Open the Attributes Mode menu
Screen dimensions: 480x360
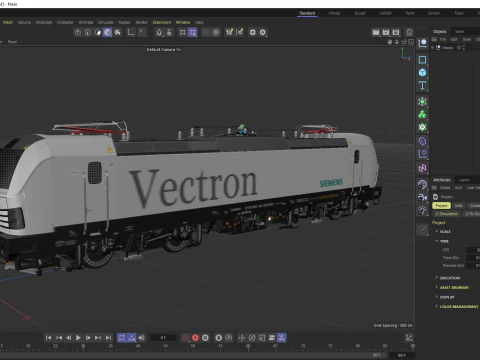tap(445, 188)
